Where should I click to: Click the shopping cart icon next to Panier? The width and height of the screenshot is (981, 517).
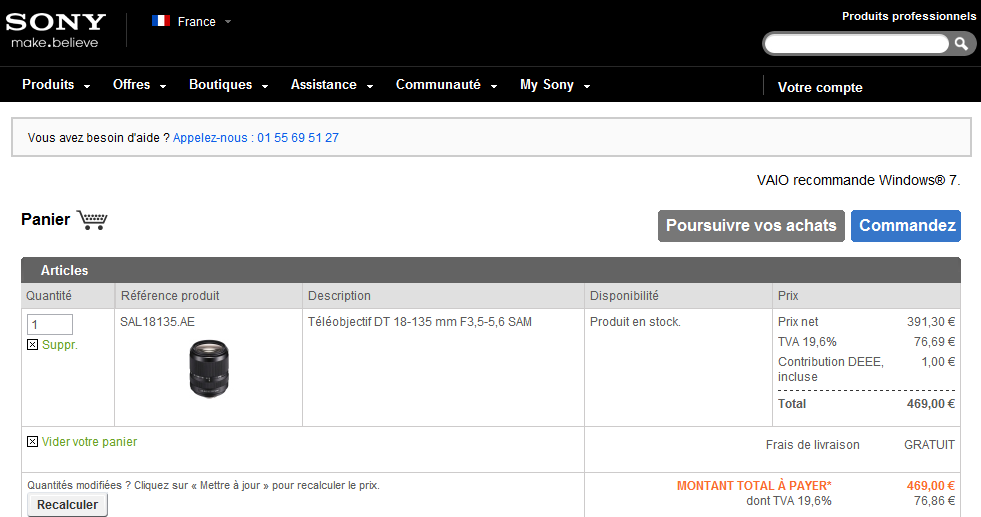(93, 220)
